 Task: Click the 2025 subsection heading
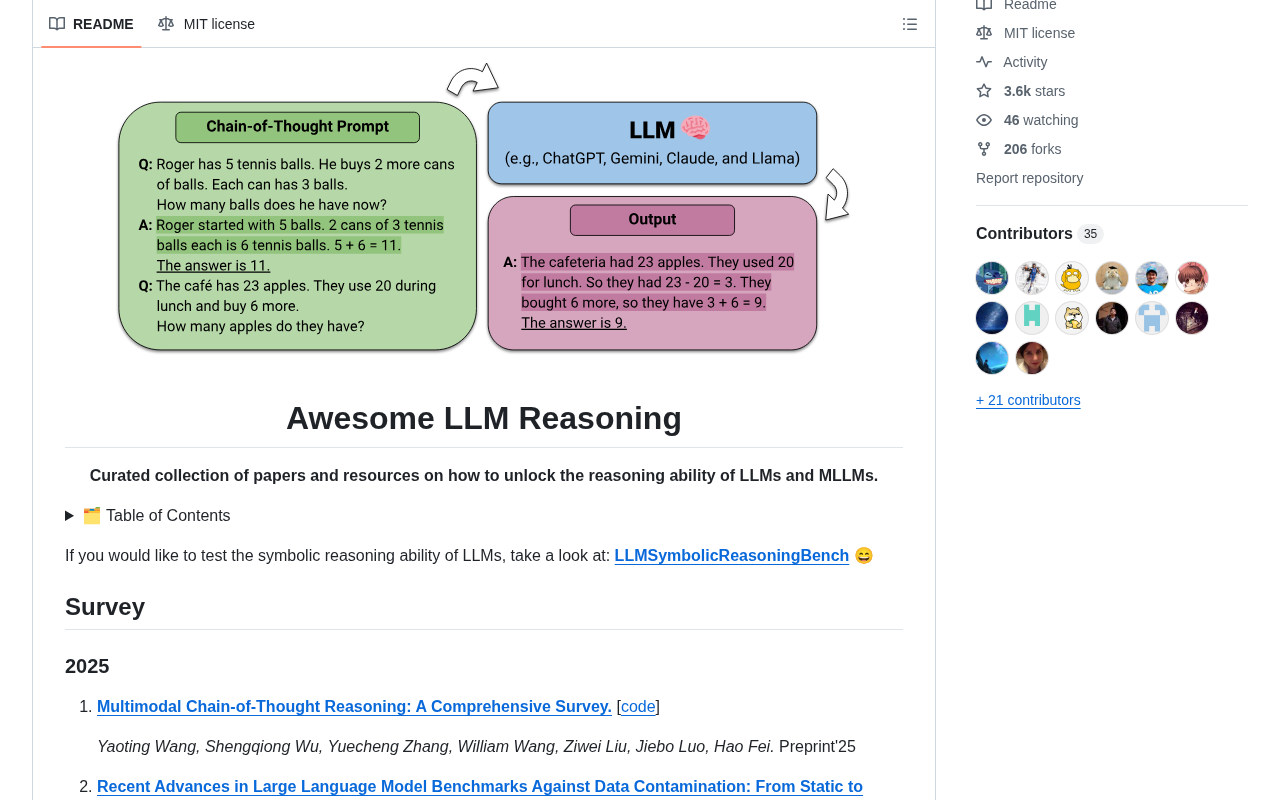point(87,666)
